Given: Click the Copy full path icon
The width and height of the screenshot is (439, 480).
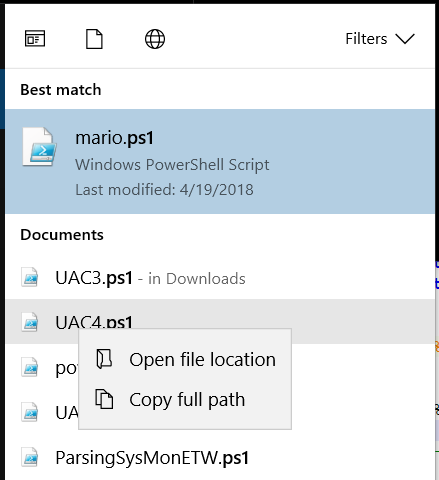Looking at the screenshot, I should tap(104, 399).
